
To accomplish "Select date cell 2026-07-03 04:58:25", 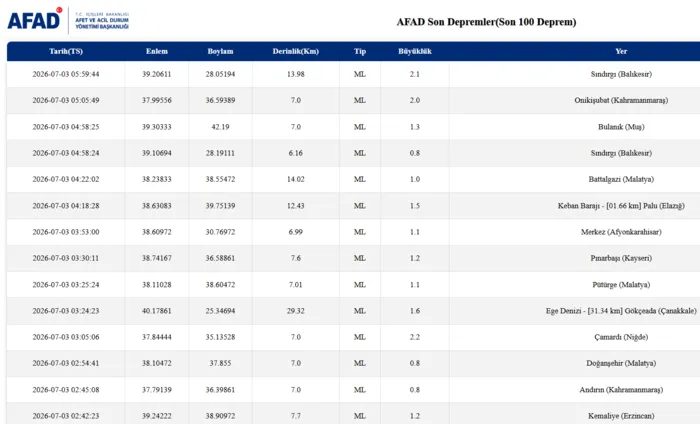I will [x=66, y=127].
